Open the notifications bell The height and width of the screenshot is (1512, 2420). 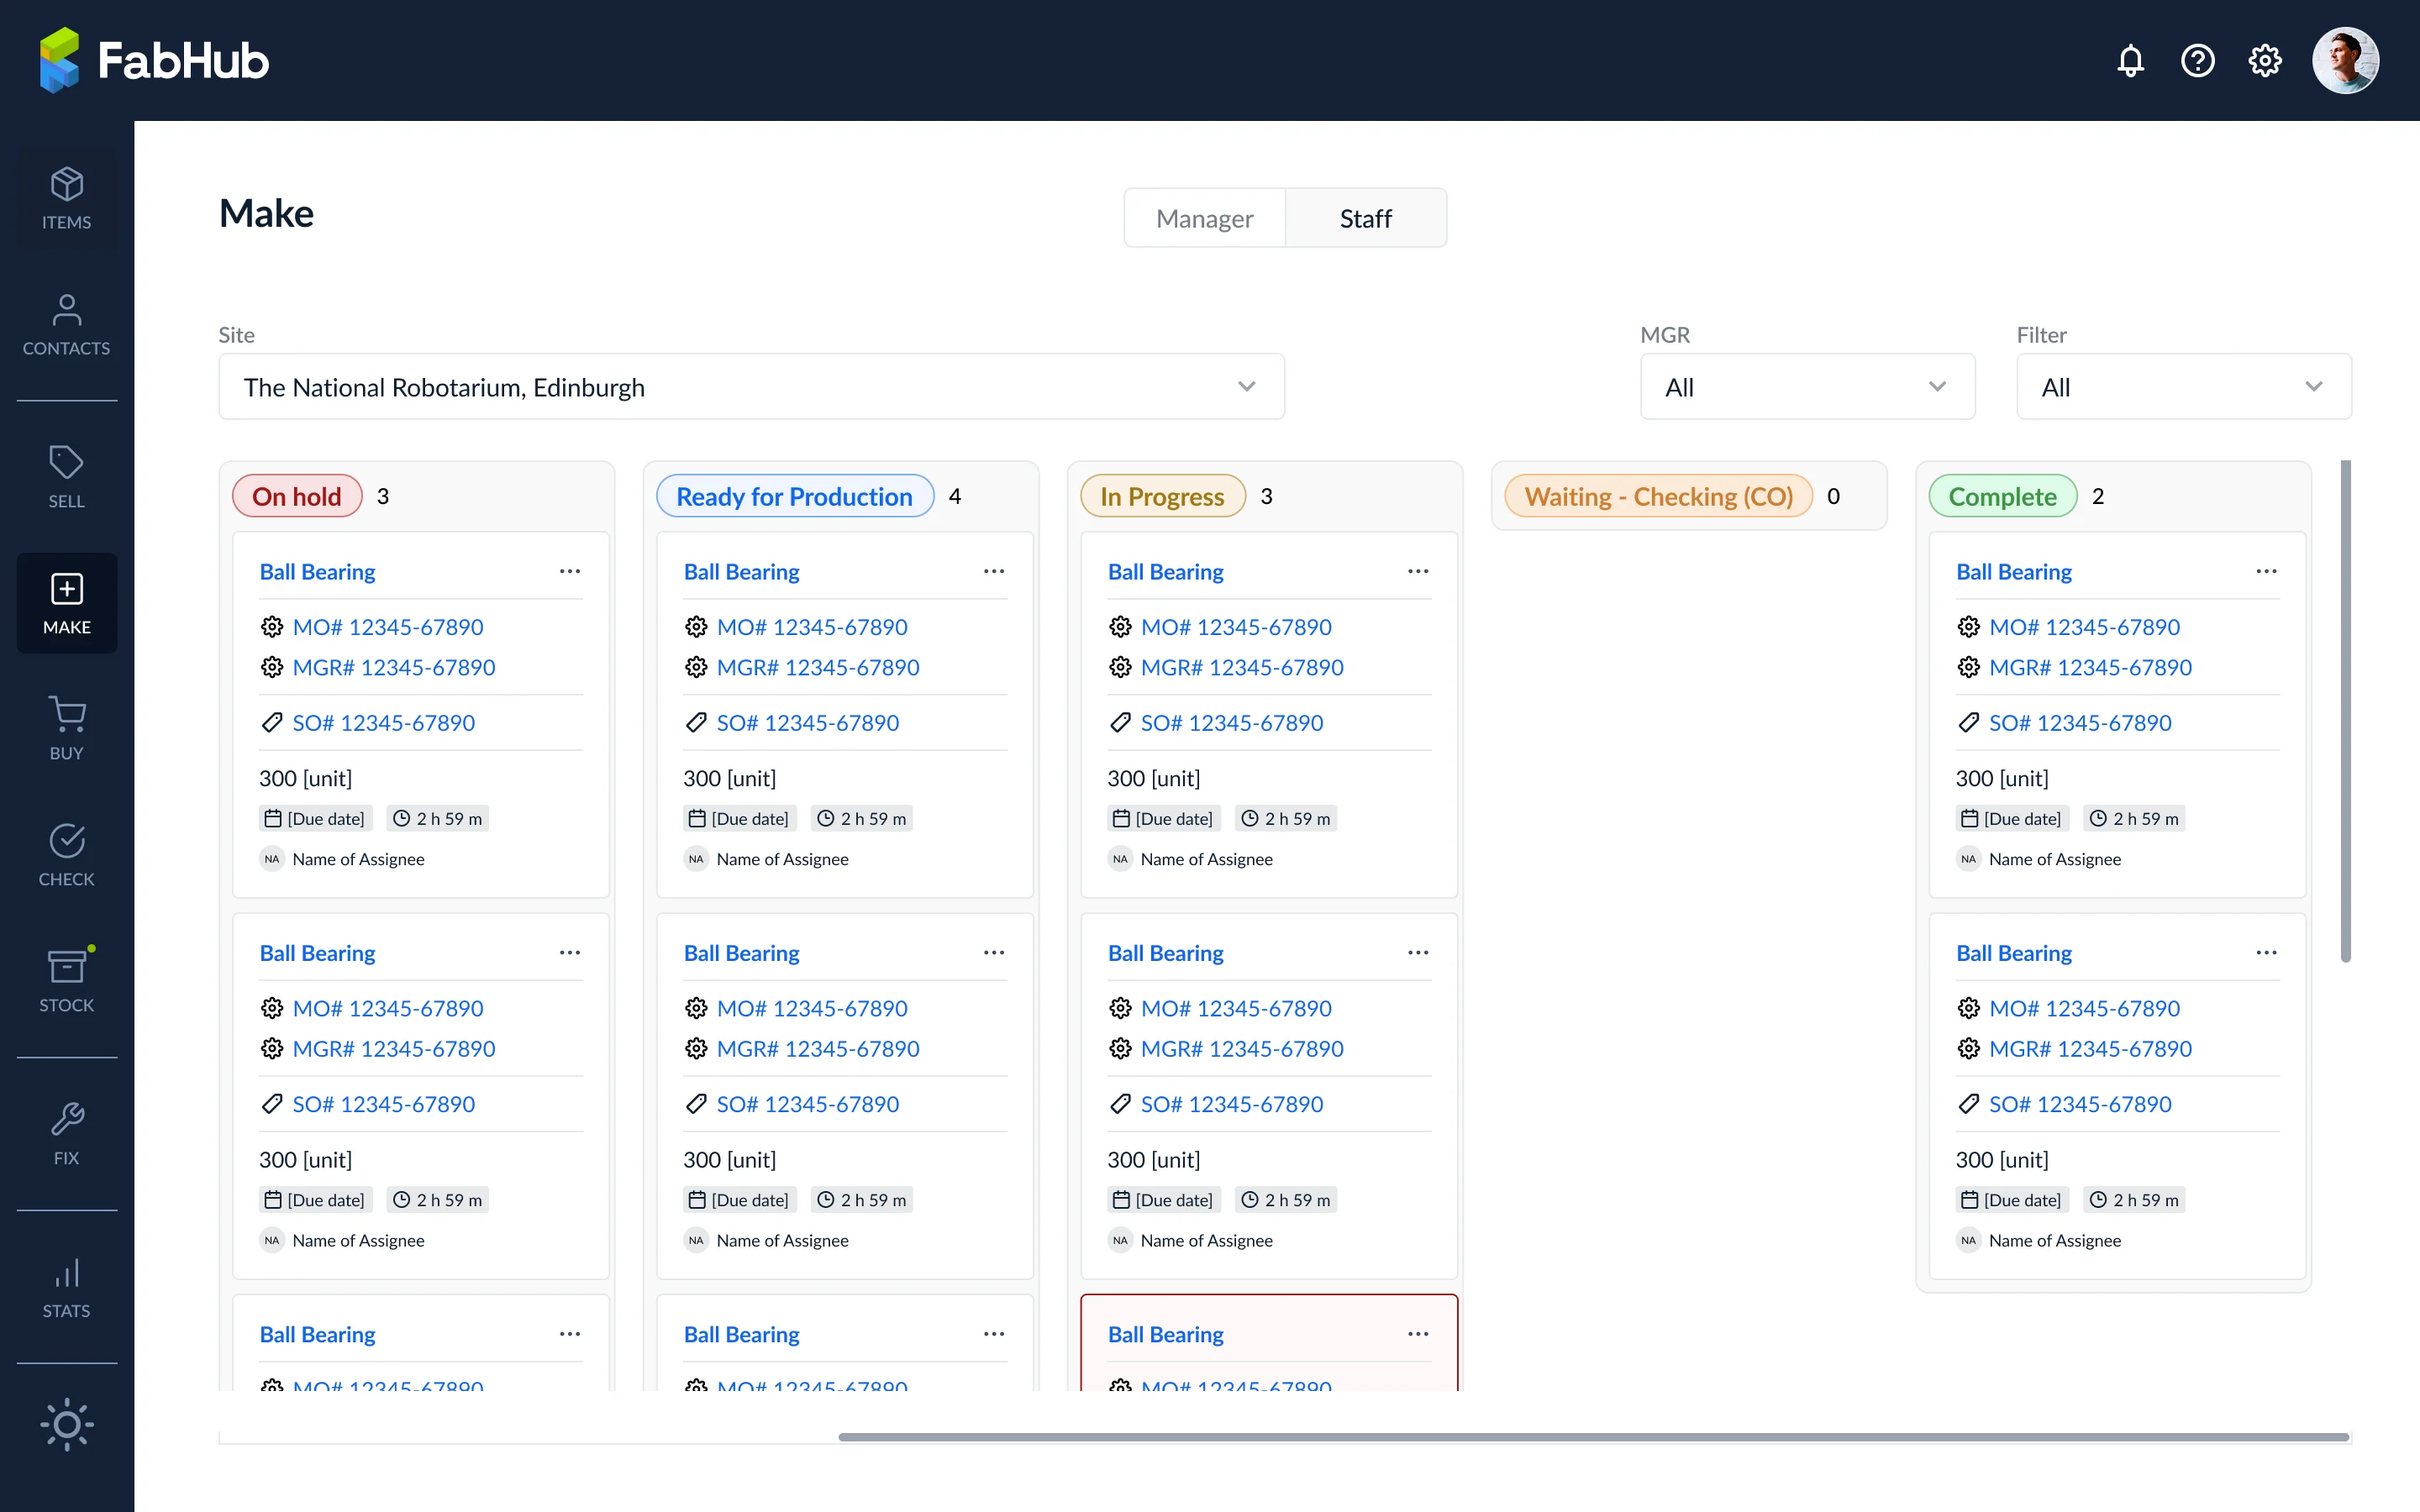[x=2130, y=61]
